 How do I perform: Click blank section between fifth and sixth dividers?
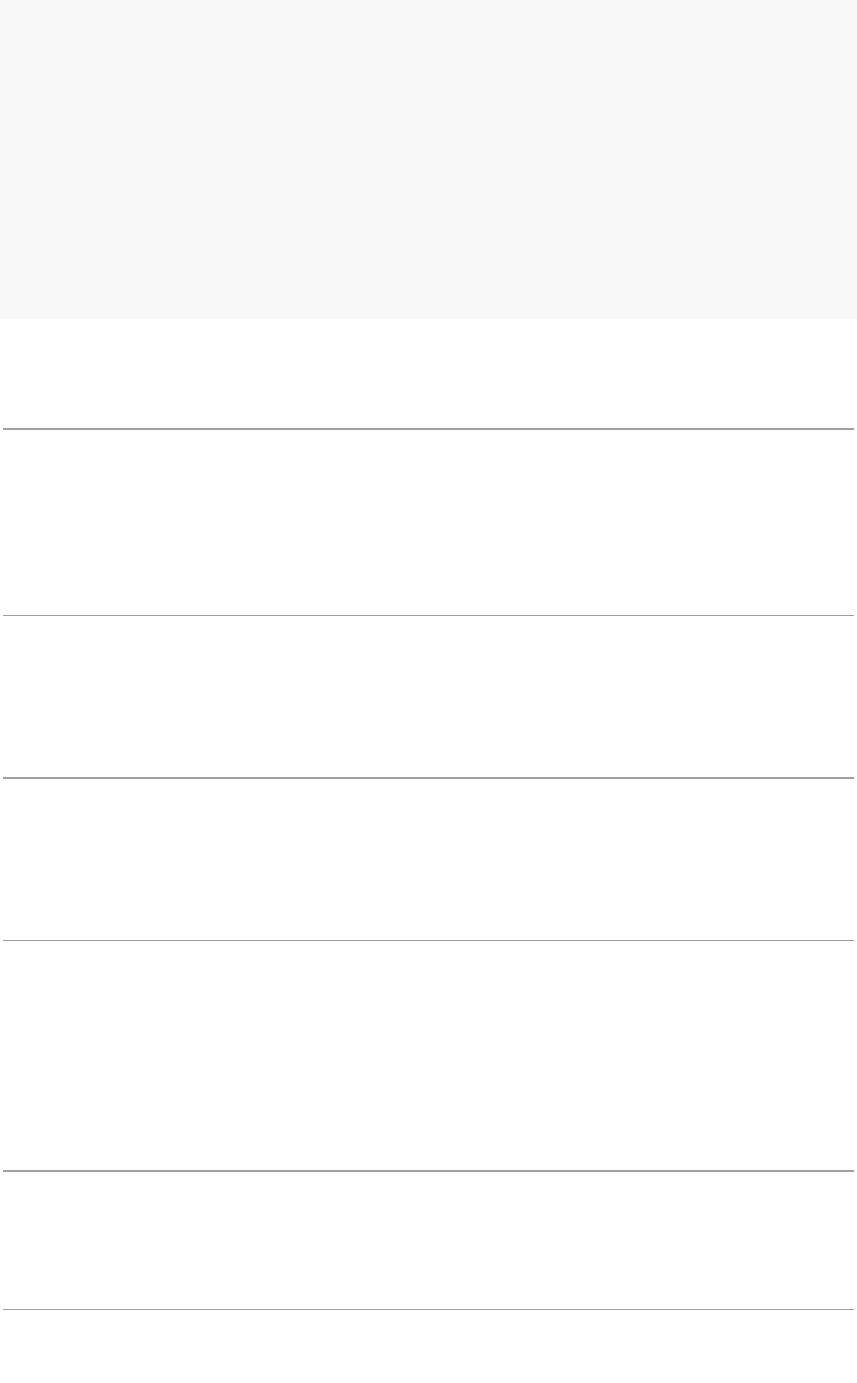click(x=428, y=1240)
